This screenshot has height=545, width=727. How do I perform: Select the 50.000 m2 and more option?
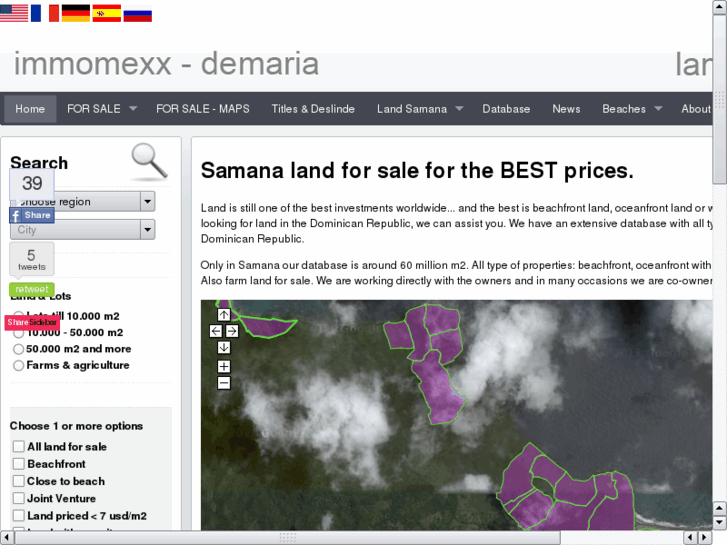coord(19,349)
